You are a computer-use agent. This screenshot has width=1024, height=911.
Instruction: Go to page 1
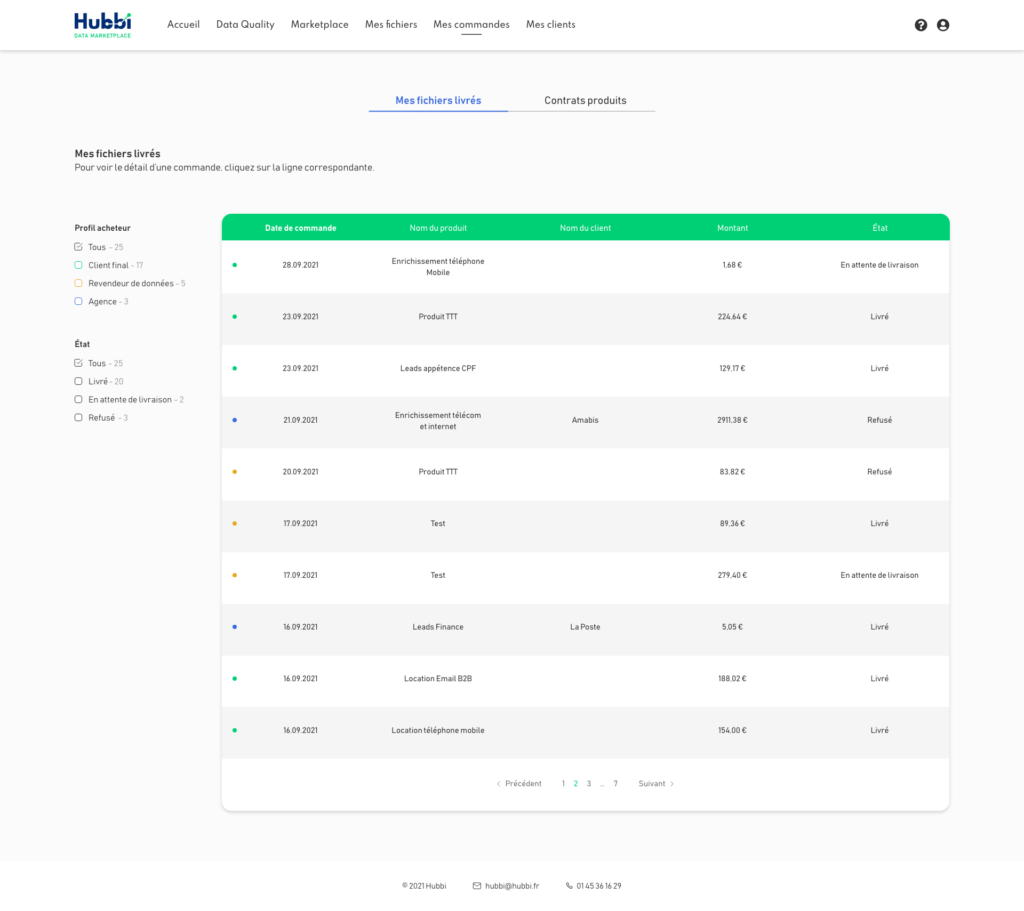tap(563, 784)
